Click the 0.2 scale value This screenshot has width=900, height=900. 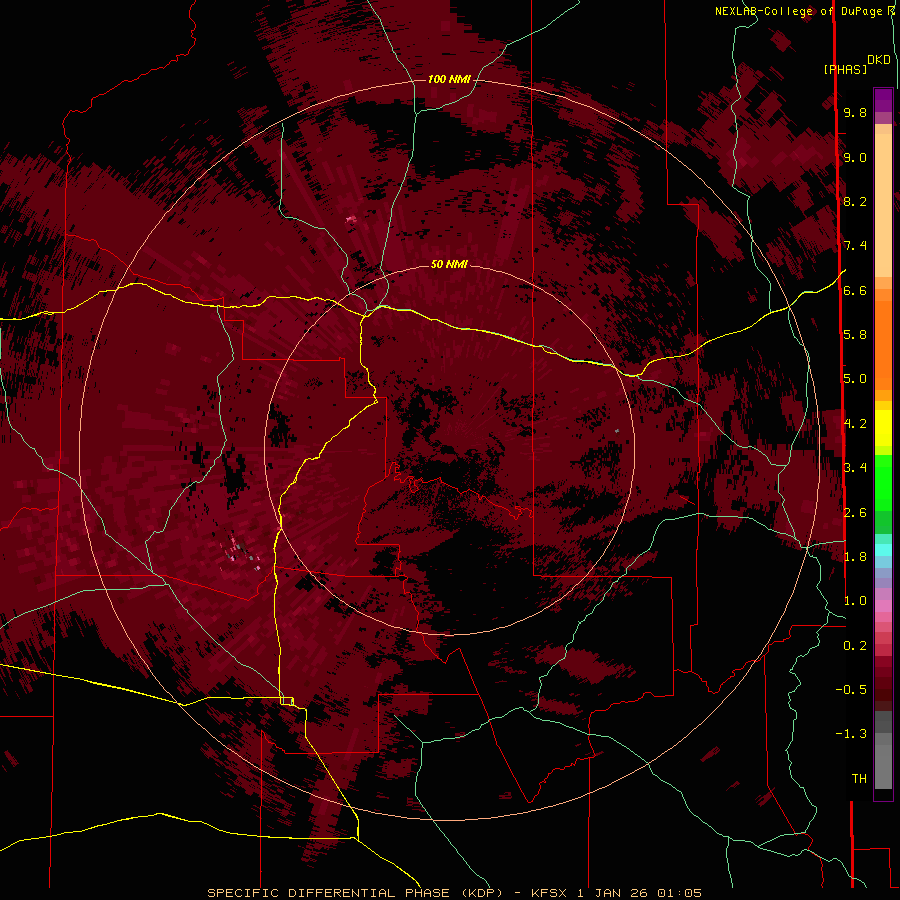pyautogui.click(x=855, y=646)
